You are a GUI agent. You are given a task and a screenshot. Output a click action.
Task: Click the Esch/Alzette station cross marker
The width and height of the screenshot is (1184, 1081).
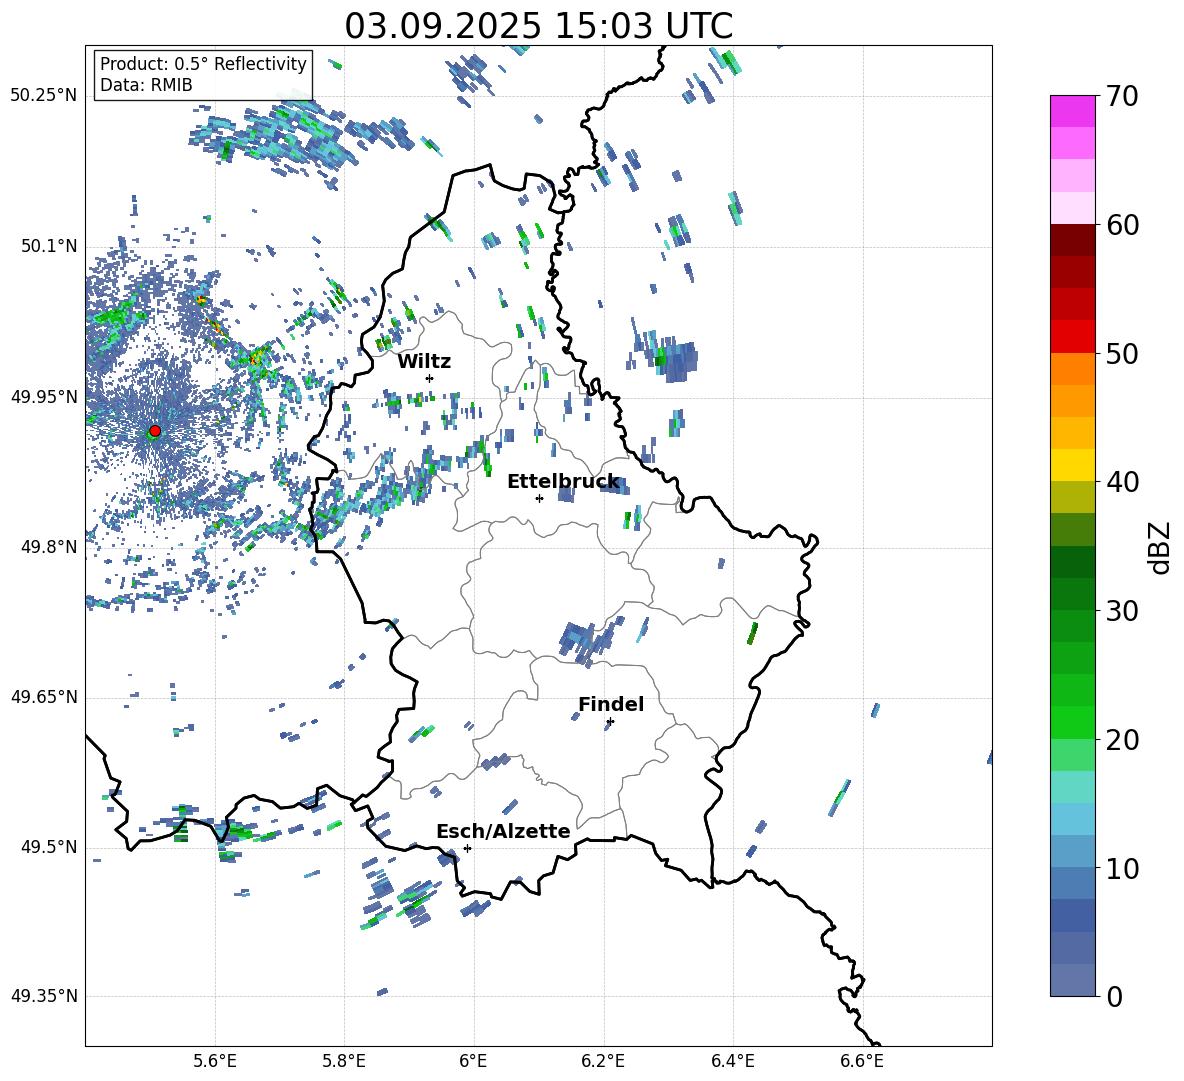pos(467,848)
